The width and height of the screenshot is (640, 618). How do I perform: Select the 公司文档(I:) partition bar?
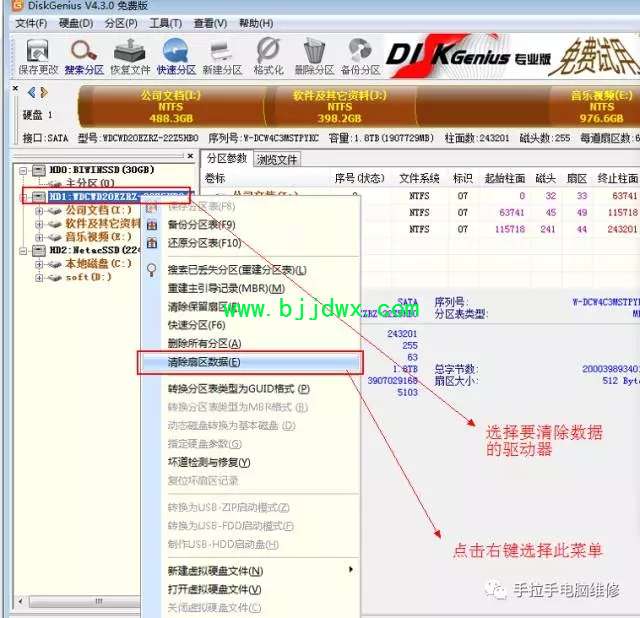coord(171,107)
